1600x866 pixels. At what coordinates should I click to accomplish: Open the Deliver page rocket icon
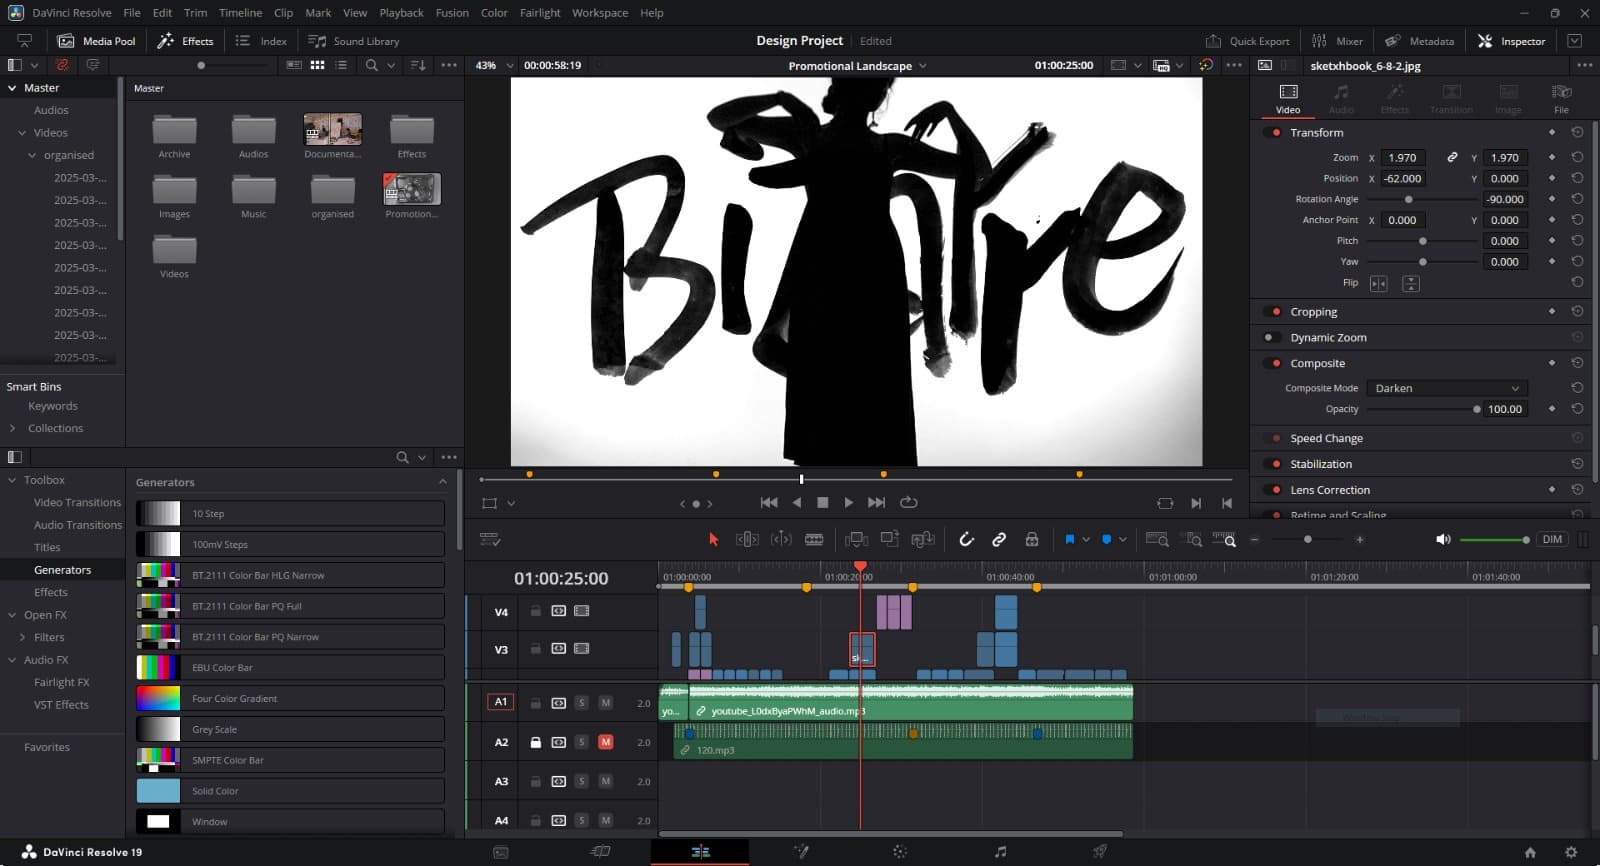[x=1099, y=852]
